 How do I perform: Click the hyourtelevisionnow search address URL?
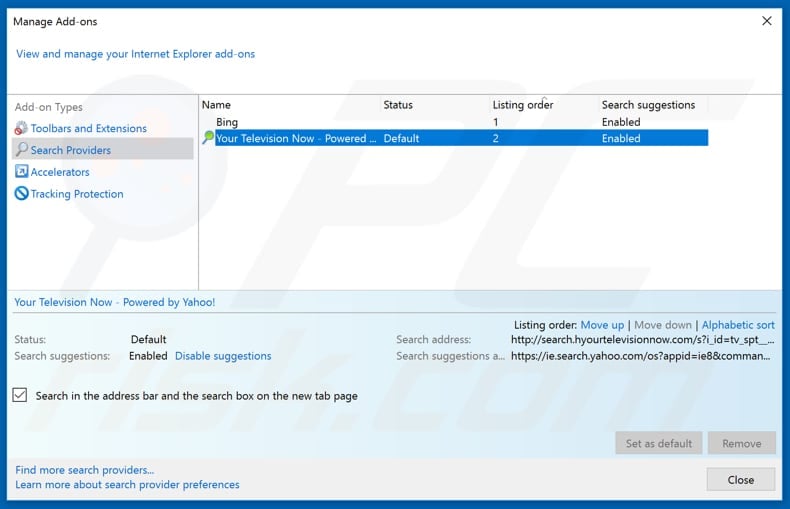pos(642,339)
